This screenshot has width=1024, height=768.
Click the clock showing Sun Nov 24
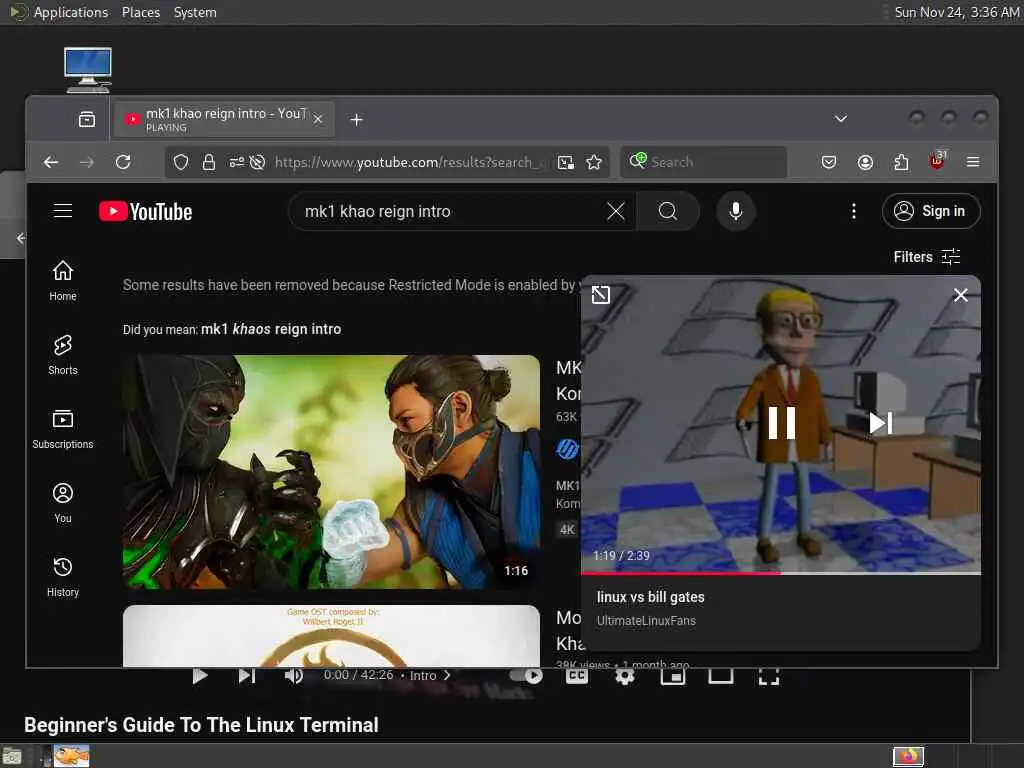[x=957, y=12]
